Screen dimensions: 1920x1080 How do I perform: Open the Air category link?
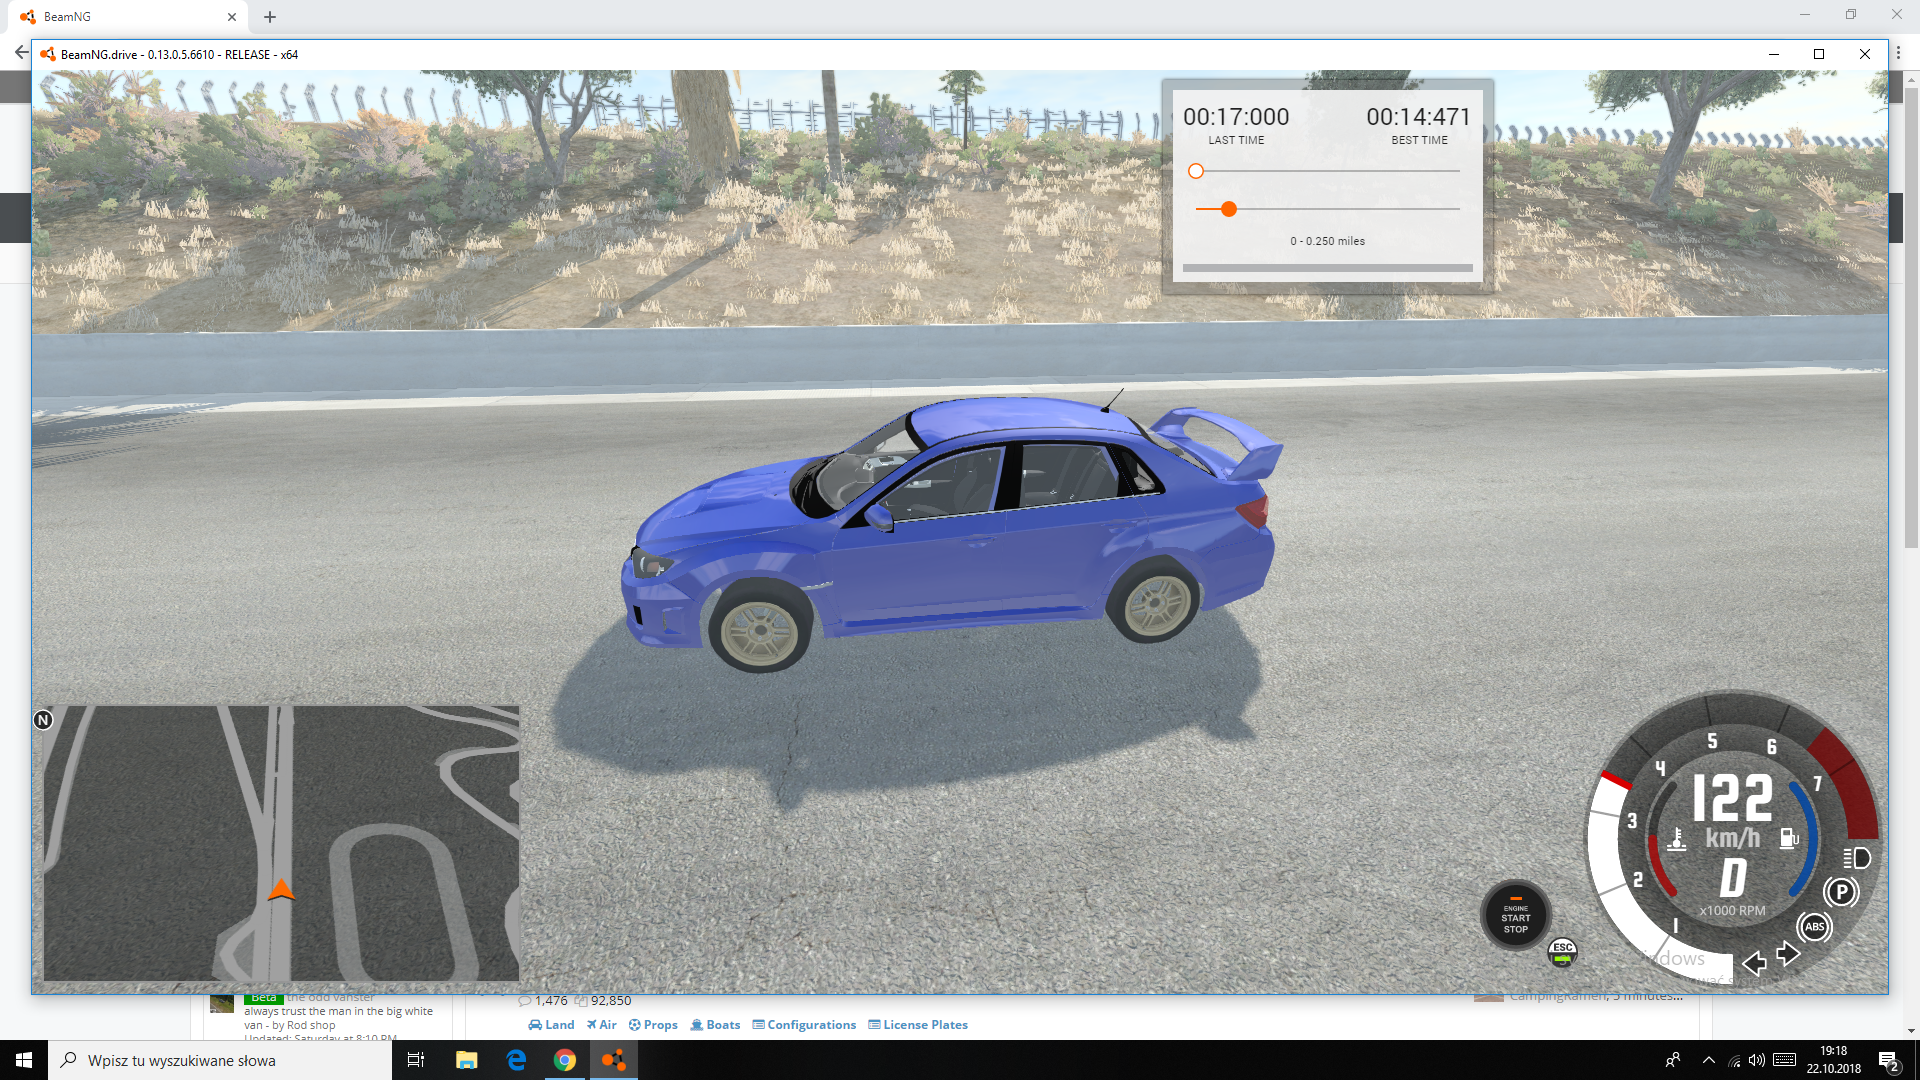click(x=601, y=1025)
